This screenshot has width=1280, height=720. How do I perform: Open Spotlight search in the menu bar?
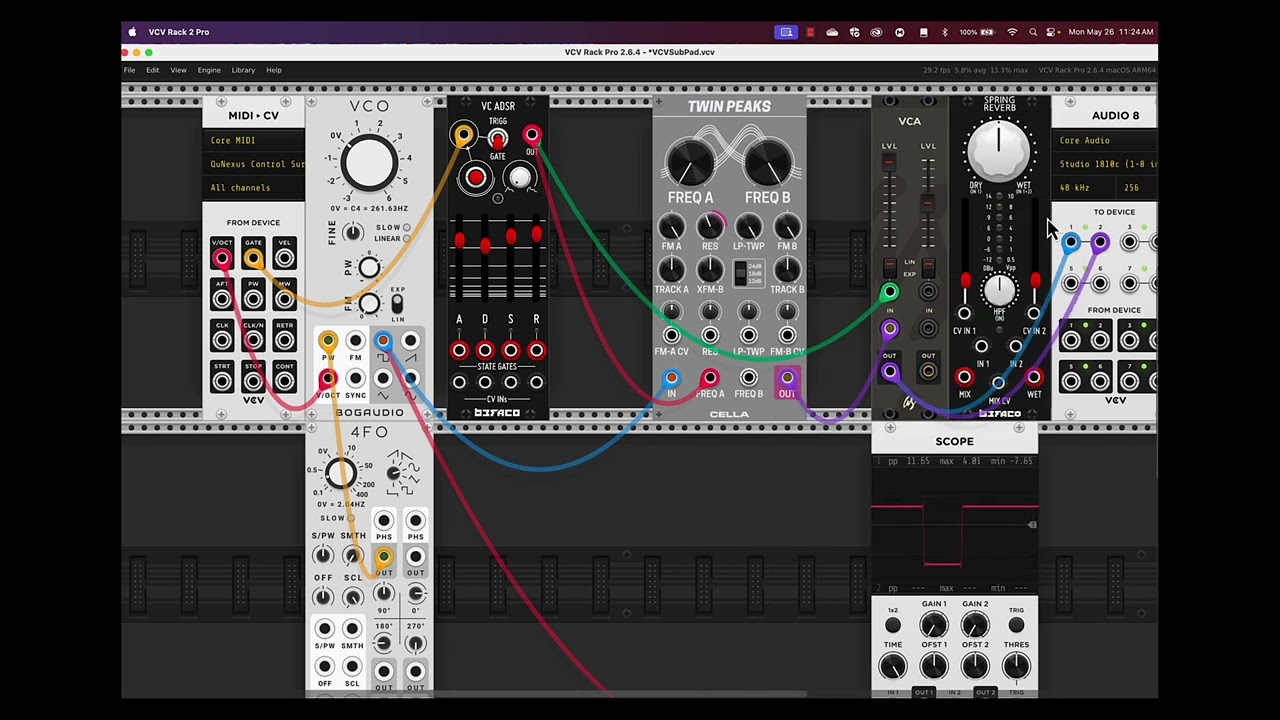point(1033,32)
